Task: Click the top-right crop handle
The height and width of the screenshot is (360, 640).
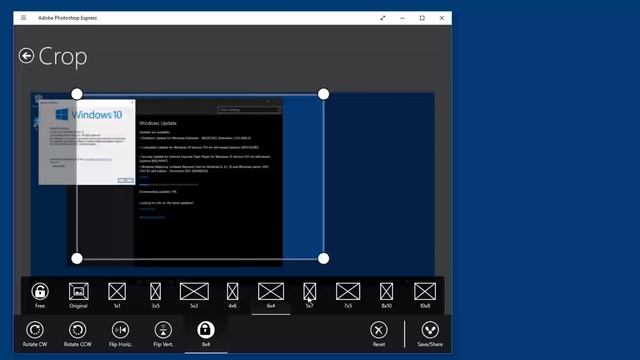Action: coord(323,94)
